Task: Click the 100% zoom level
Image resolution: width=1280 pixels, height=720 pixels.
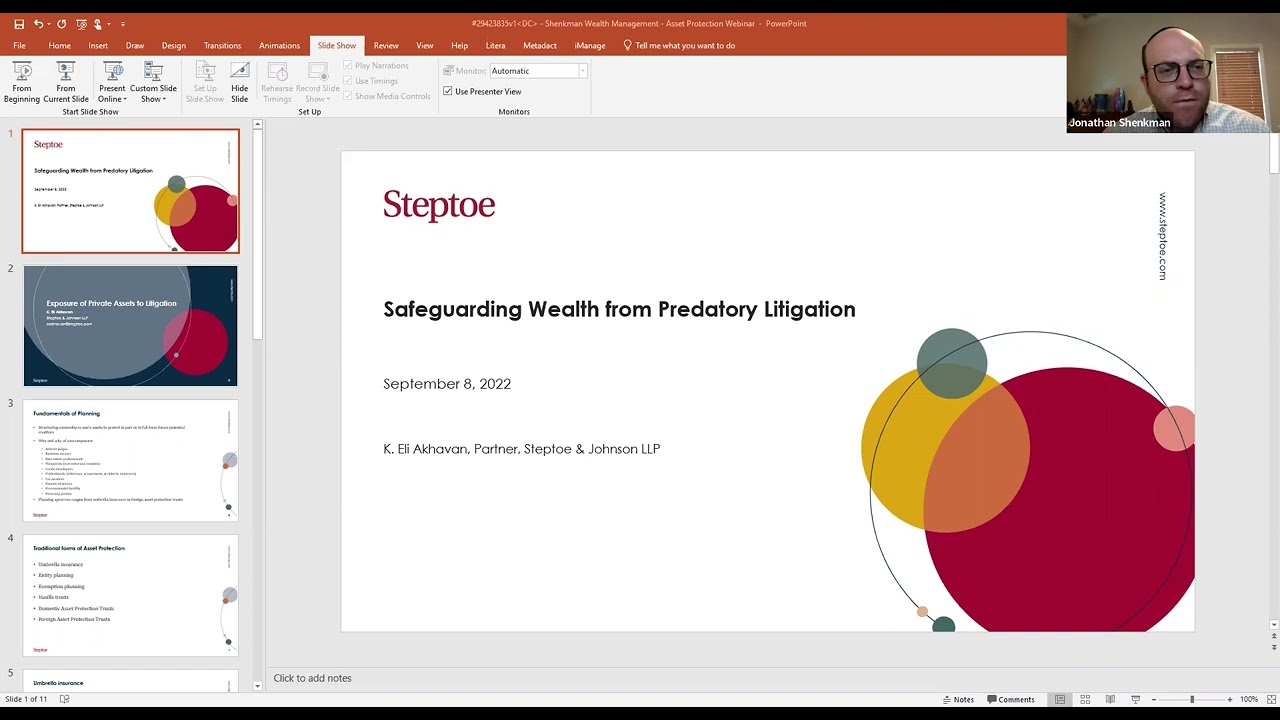Action: point(1249,699)
